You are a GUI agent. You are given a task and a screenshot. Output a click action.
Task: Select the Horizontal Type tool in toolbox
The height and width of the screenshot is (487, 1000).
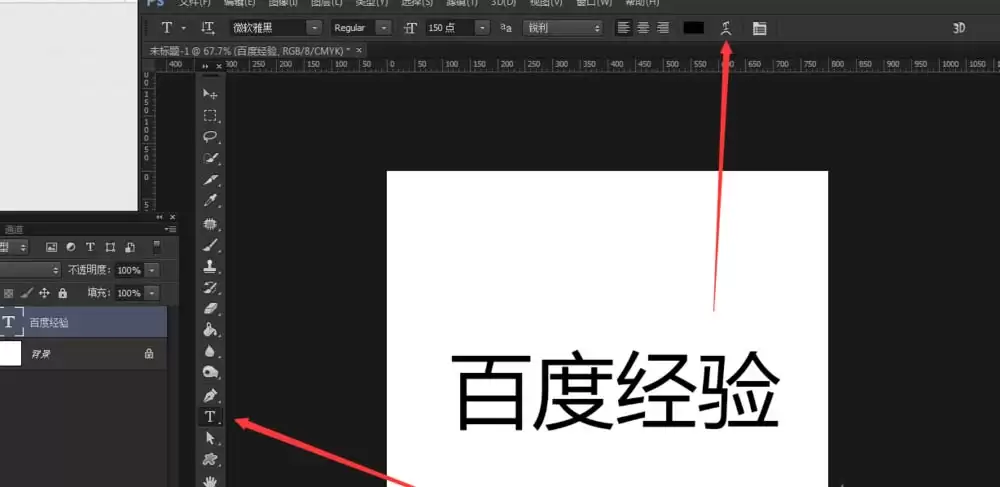pos(210,417)
